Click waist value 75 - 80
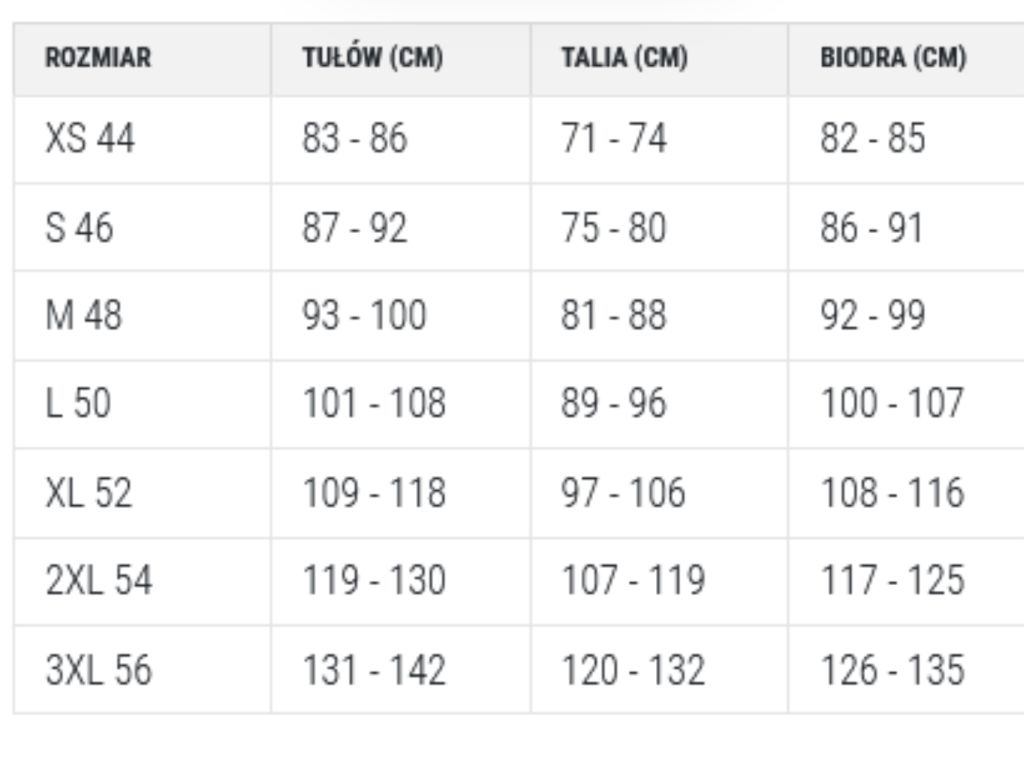 pyautogui.click(x=614, y=228)
